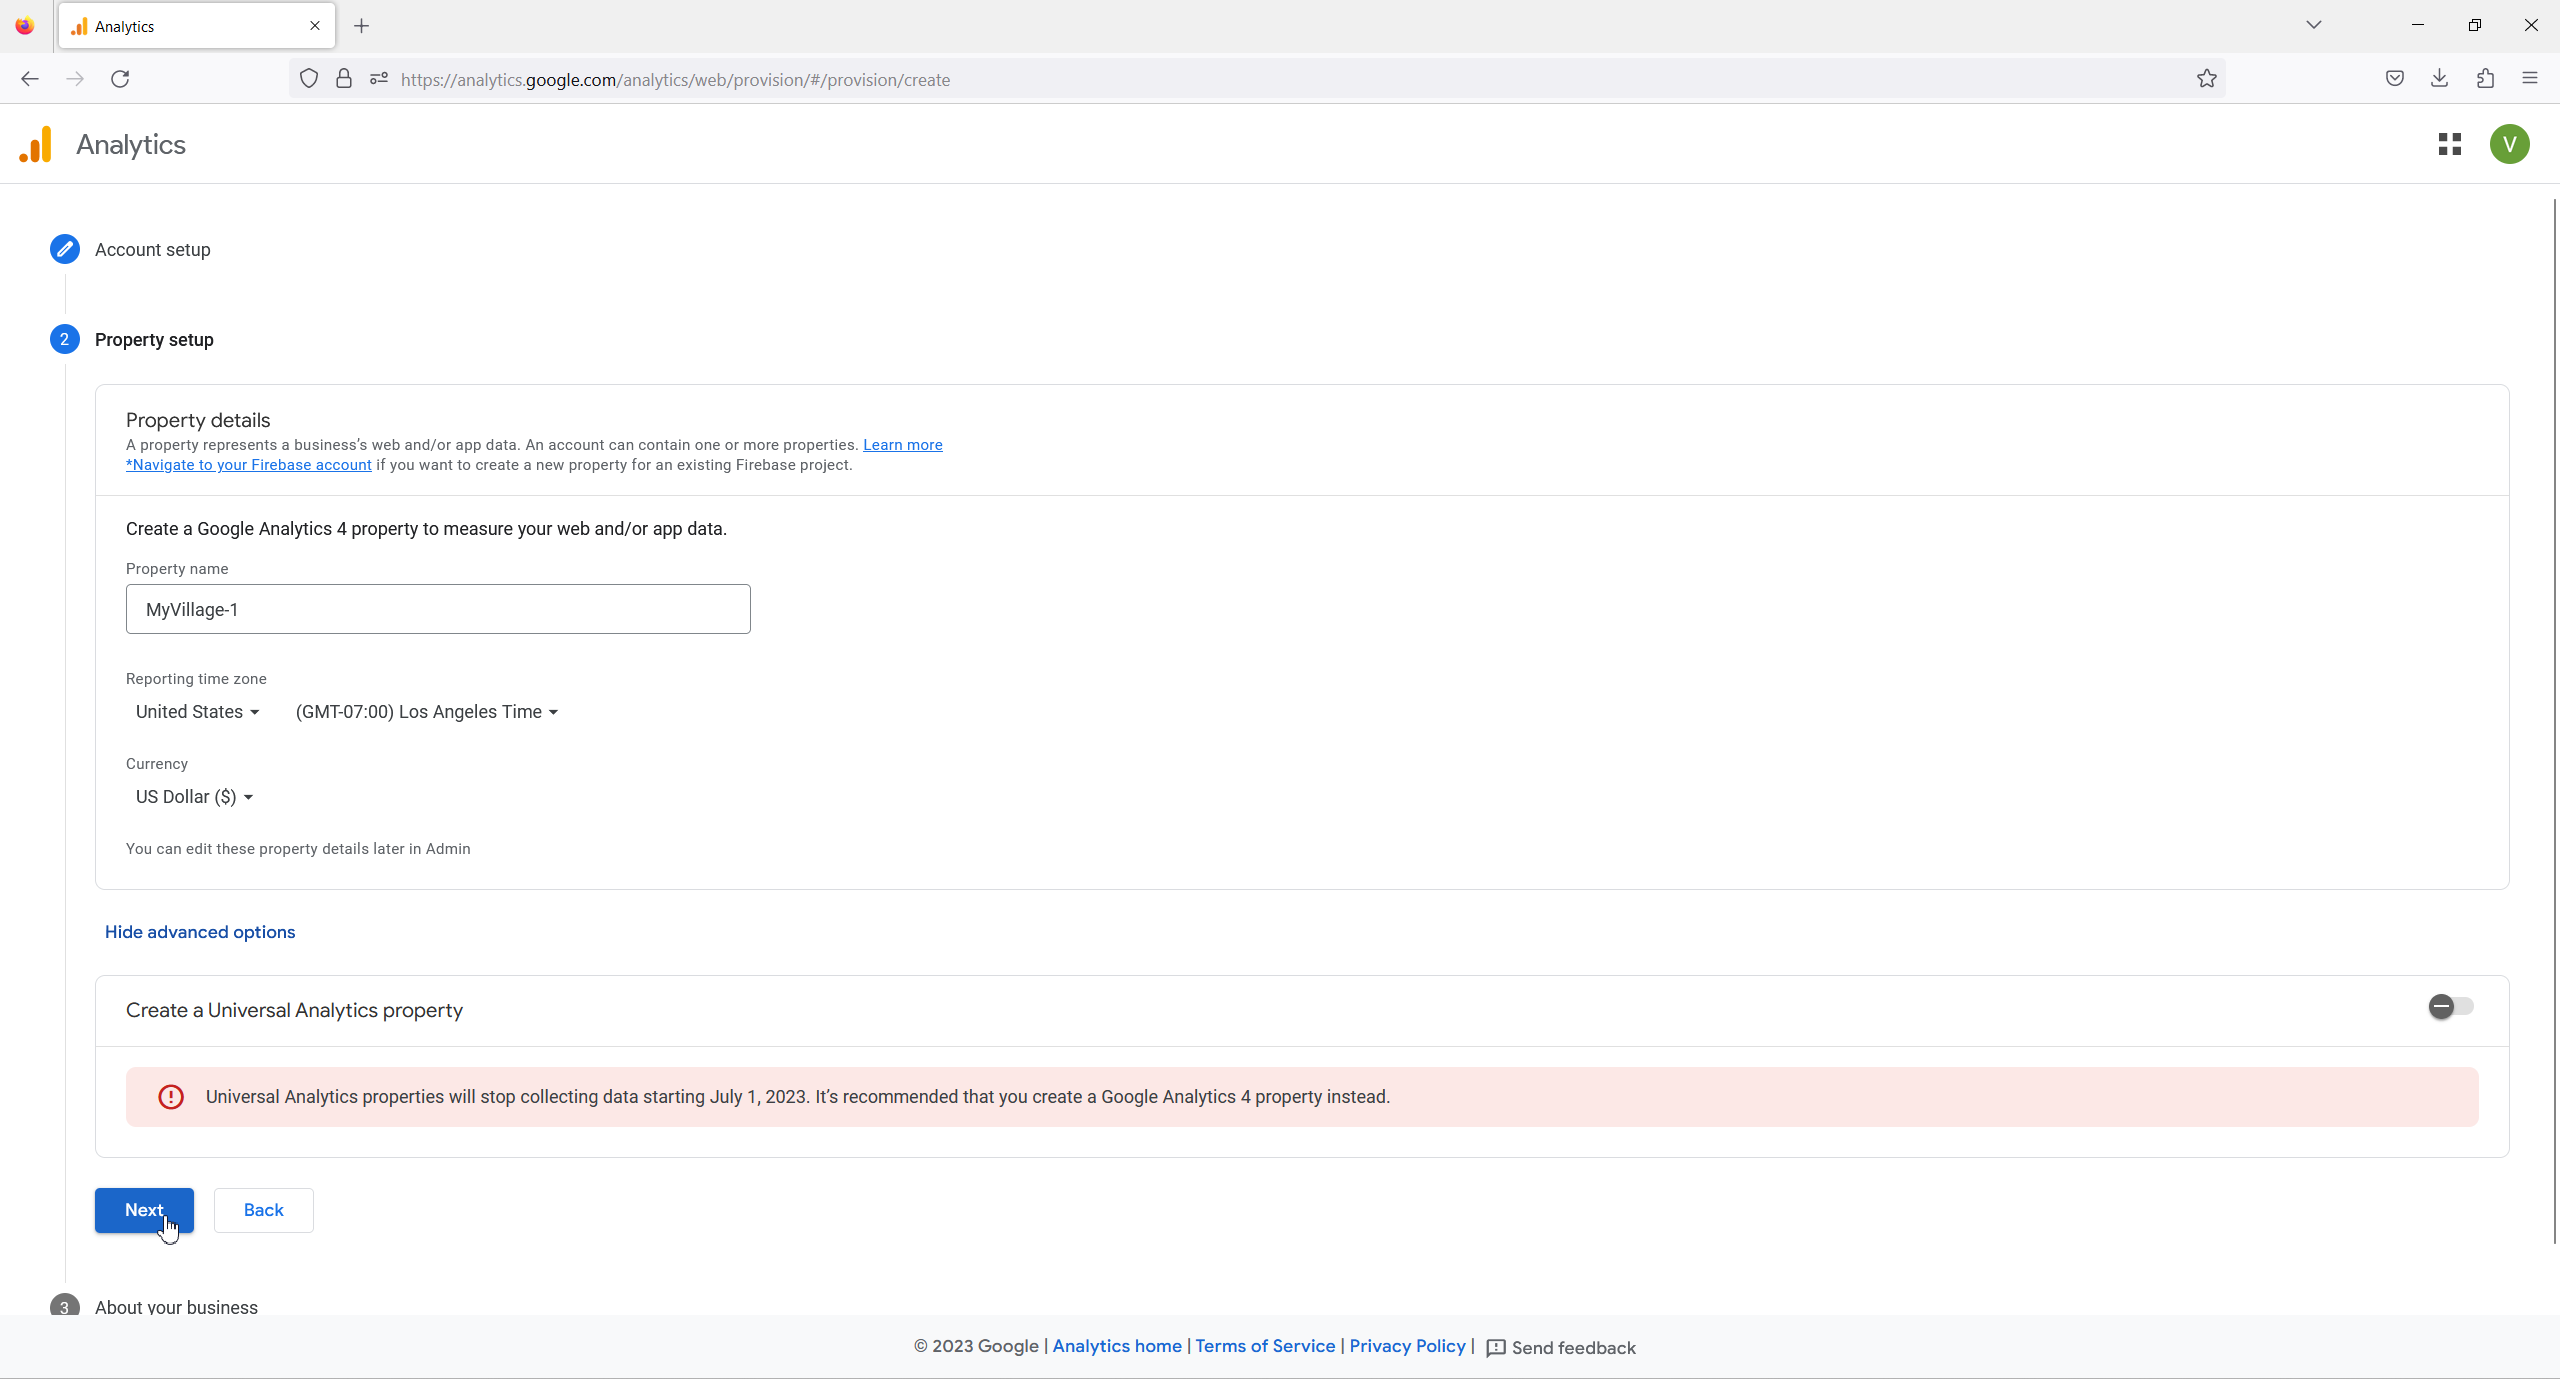Open the Google apps grid icon

tap(2449, 145)
